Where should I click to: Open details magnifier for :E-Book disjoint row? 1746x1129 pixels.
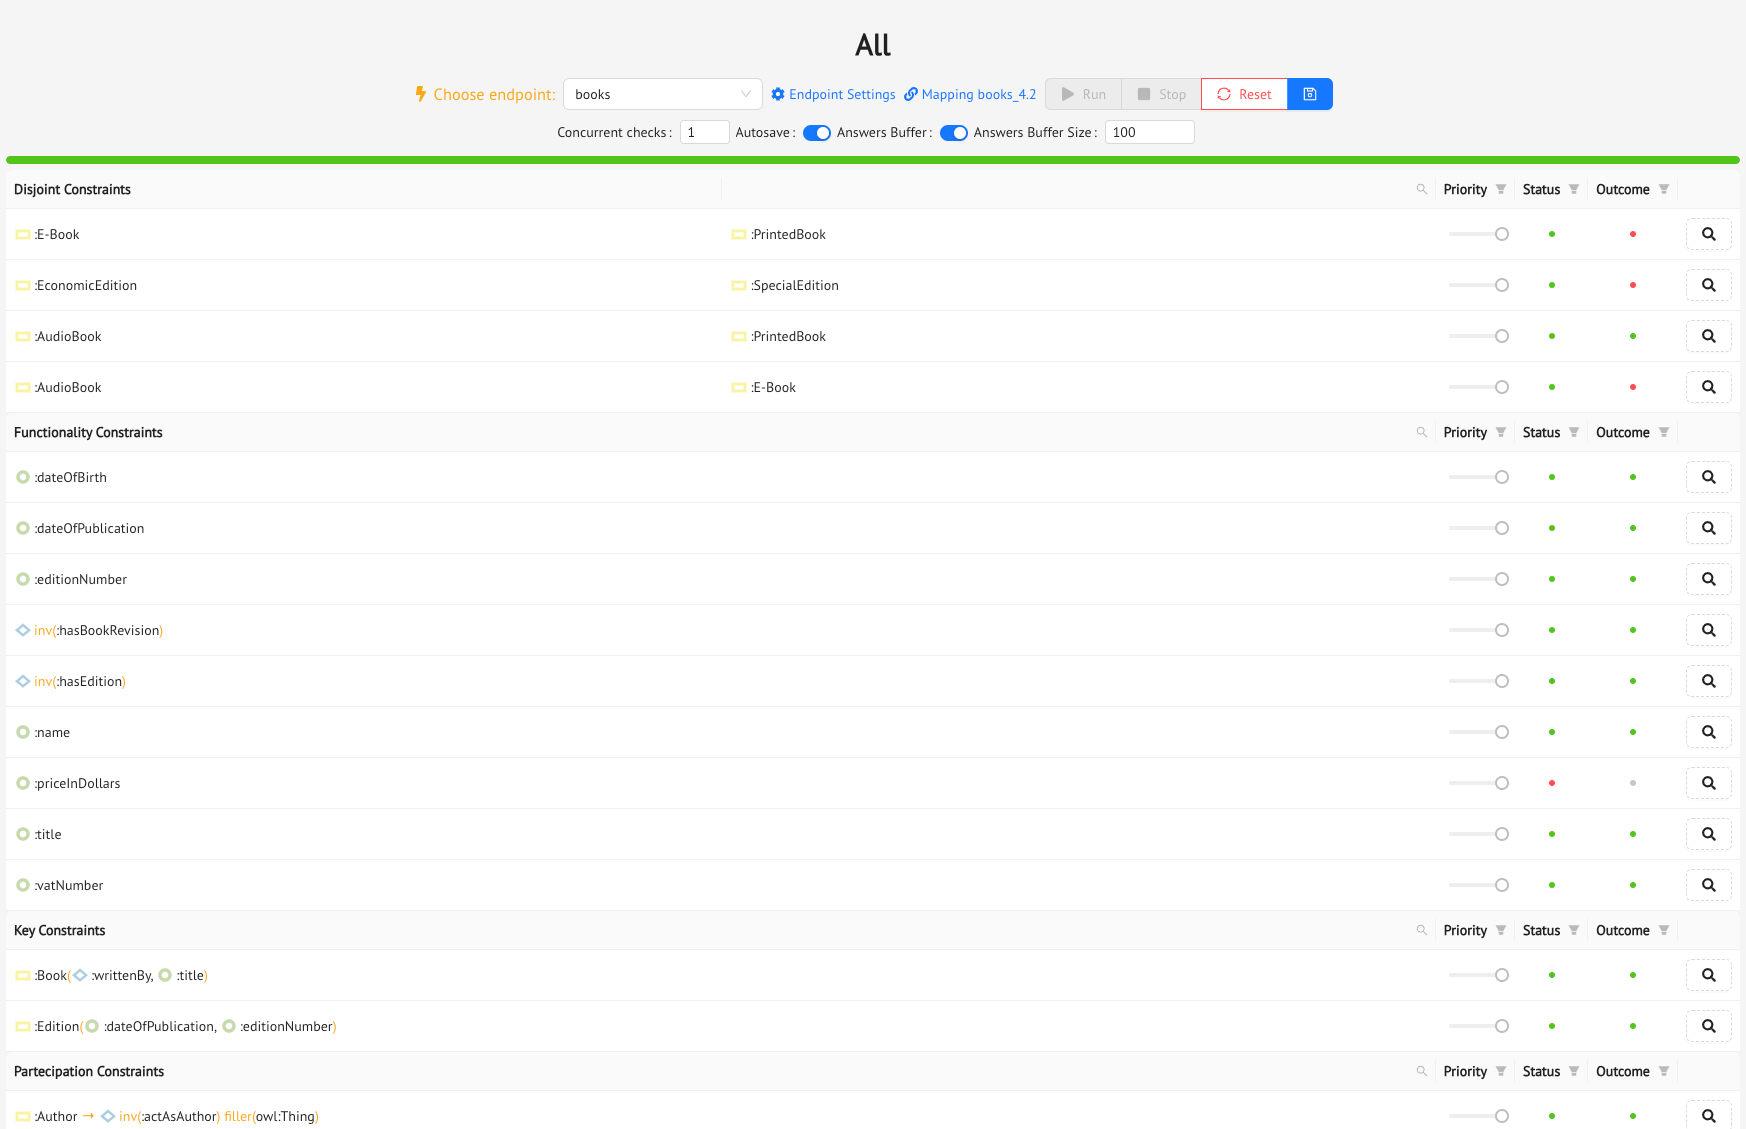coord(1708,234)
